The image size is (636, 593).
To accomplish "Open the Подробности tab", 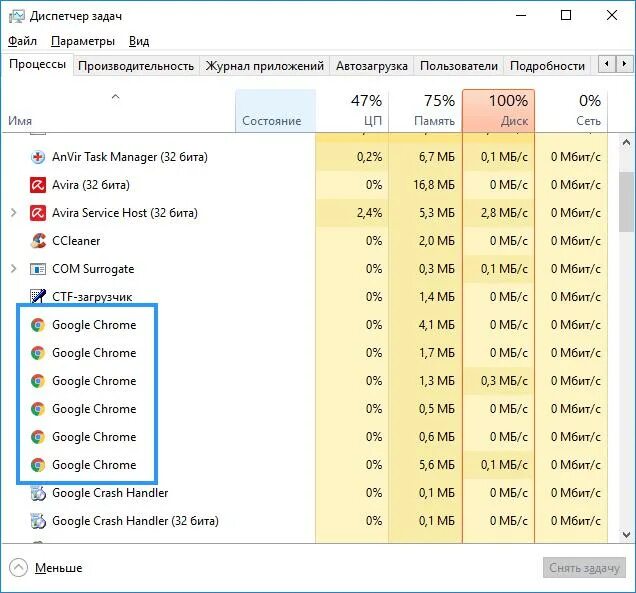I will point(547,66).
